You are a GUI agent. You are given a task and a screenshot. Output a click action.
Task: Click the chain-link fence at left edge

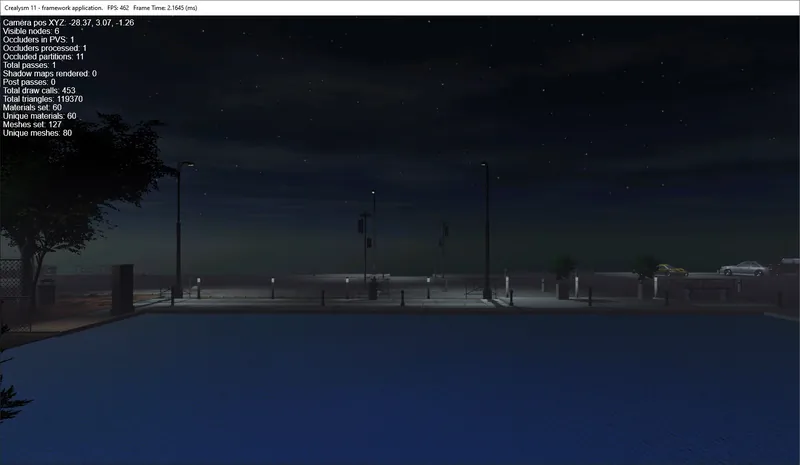11,293
